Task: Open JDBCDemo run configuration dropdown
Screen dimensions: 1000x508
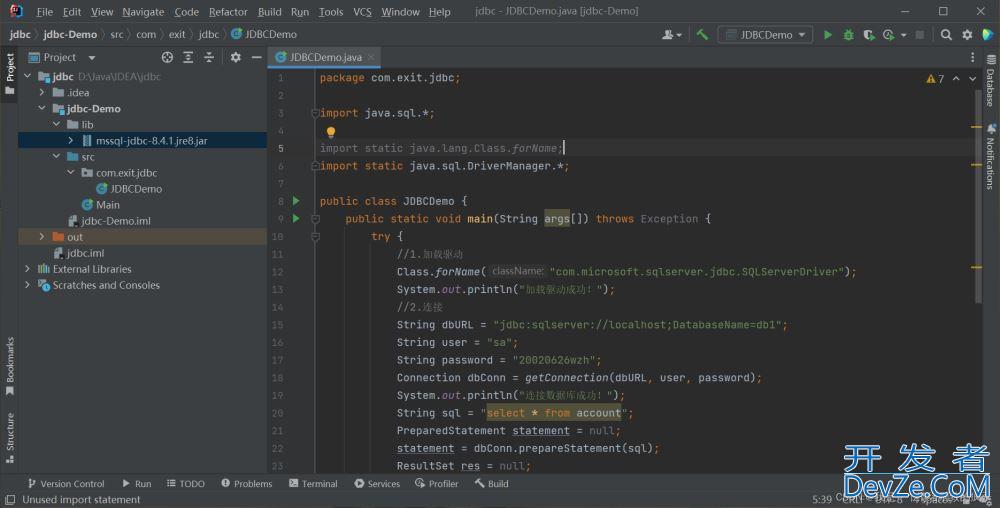Action: pos(765,34)
